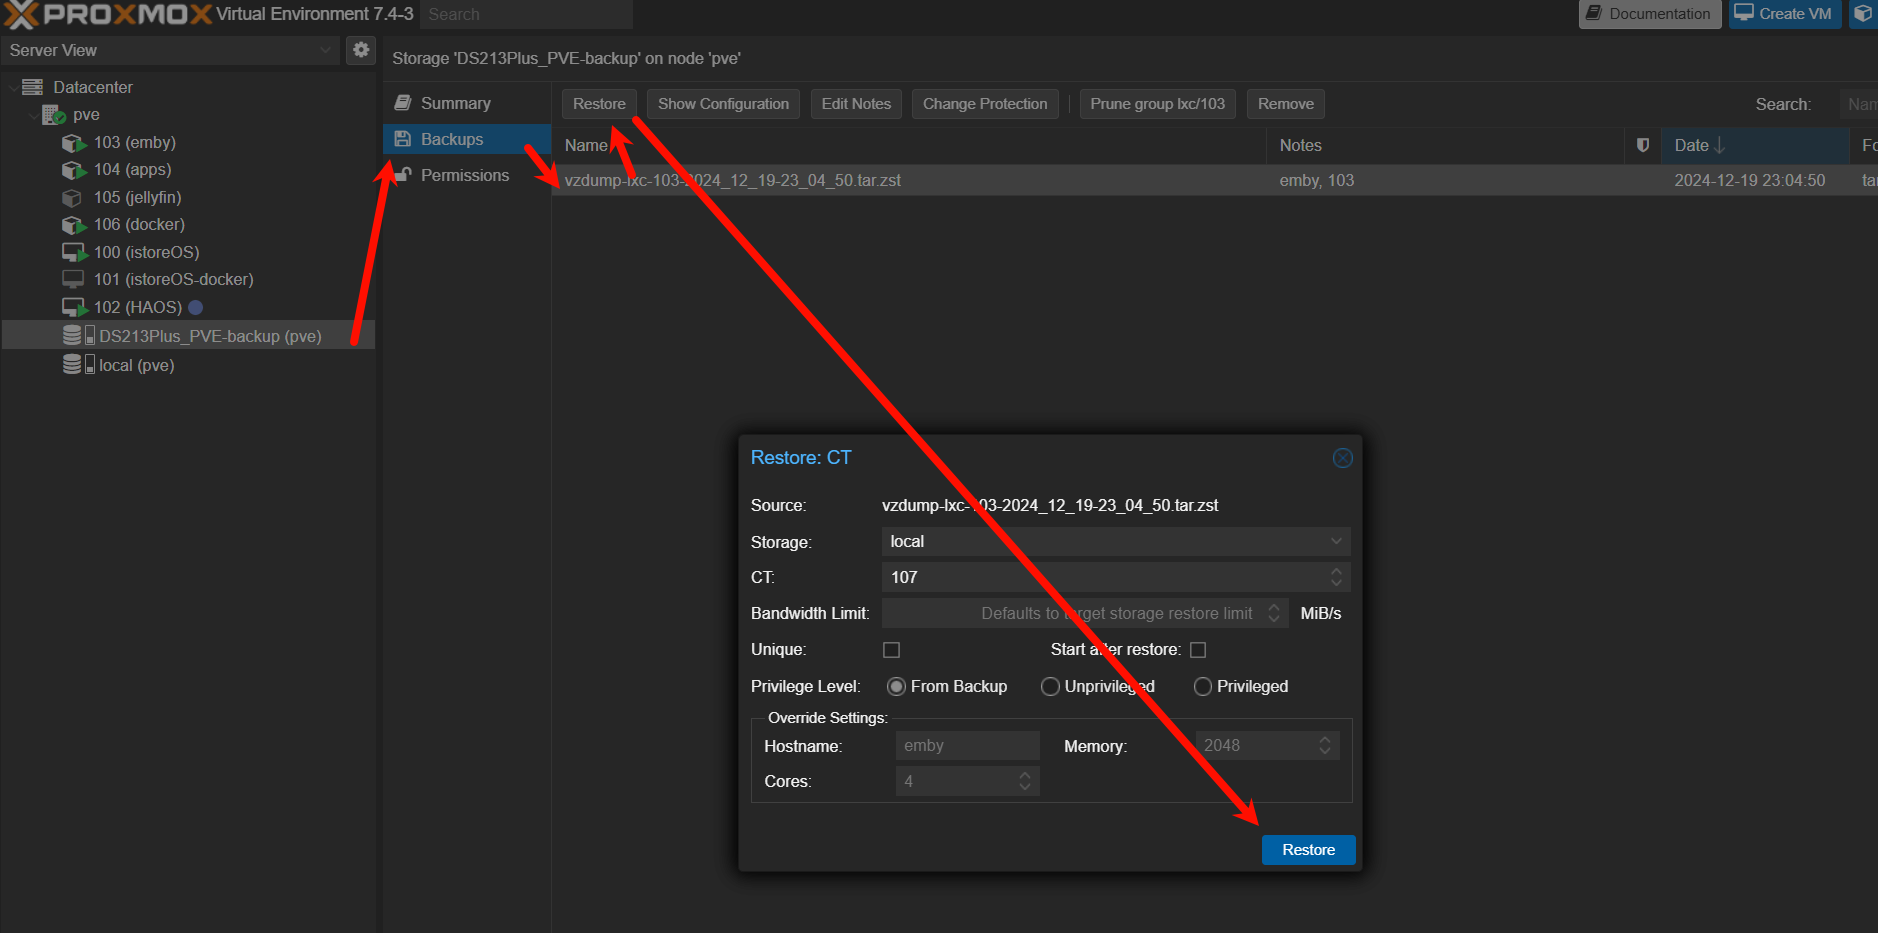Sort by the Date column header
This screenshot has width=1878, height=933.
(x=1755, y=145)
